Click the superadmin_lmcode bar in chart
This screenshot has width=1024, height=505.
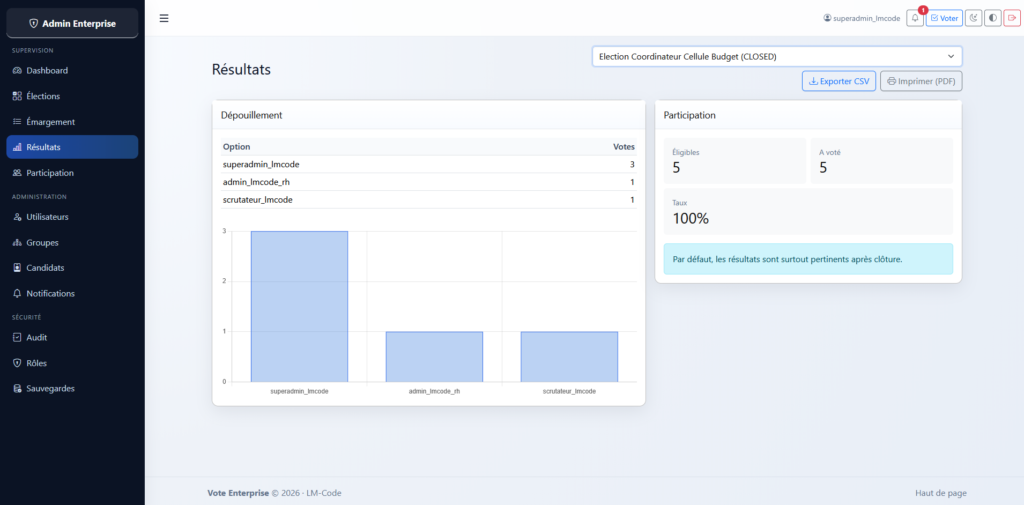click(299, 306)
